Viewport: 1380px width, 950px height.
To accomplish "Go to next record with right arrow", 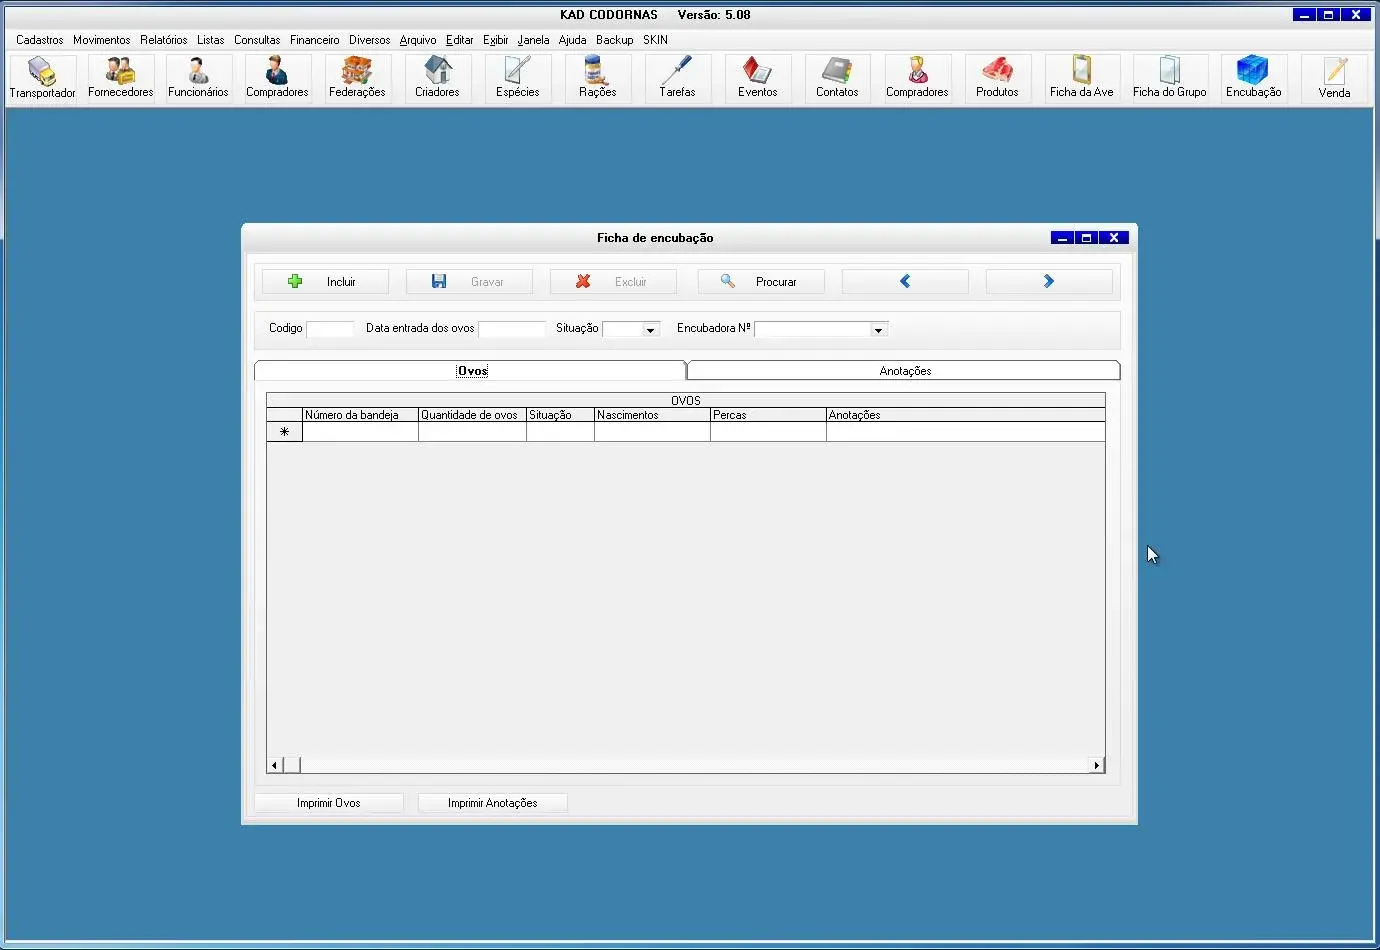I will 1049,282.
